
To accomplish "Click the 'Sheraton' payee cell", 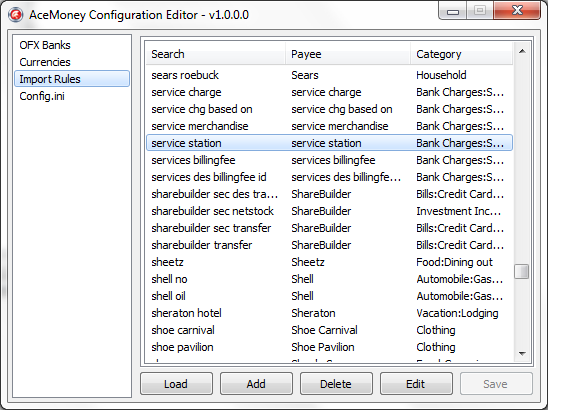I will pos(313,313).
